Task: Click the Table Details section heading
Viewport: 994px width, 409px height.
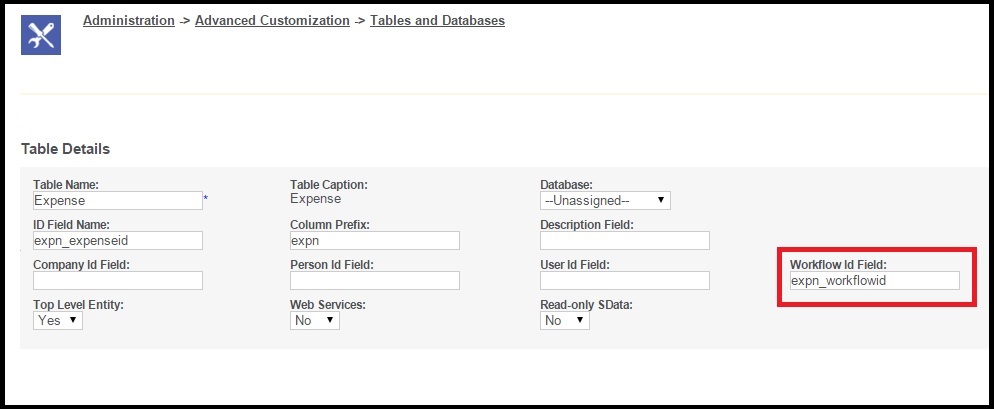Action: (65, 149)
